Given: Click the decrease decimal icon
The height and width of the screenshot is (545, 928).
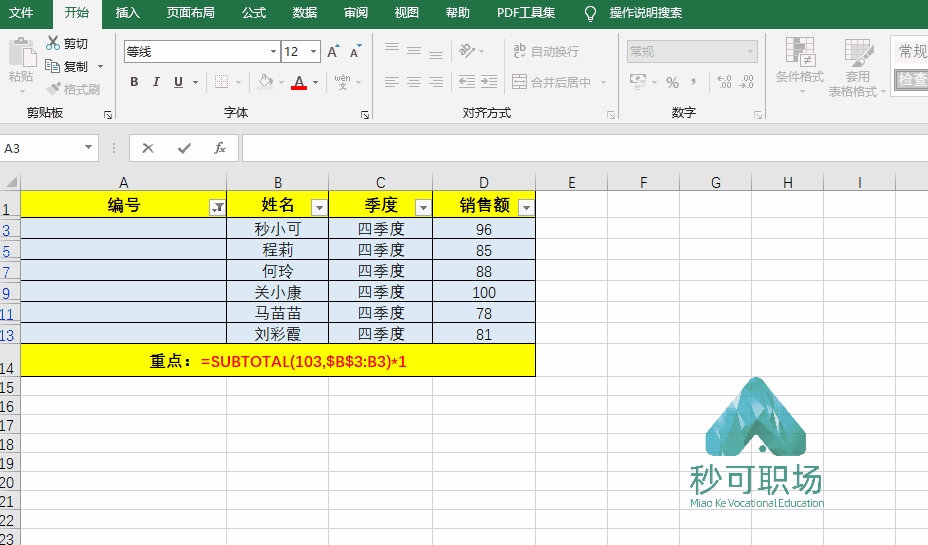Looking at the screenshot, I should 747,82.
